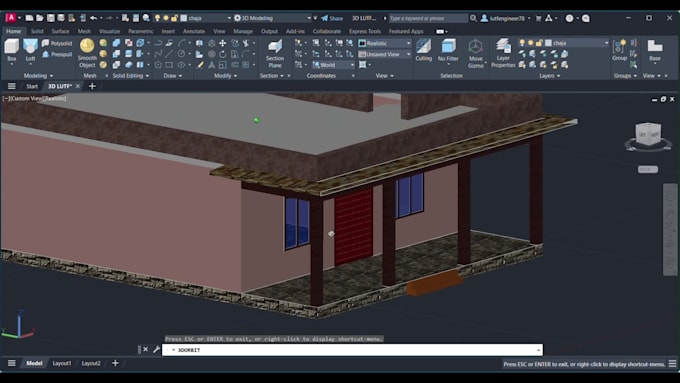
Task: Click the keyword search input field
Action: [428, 18]
